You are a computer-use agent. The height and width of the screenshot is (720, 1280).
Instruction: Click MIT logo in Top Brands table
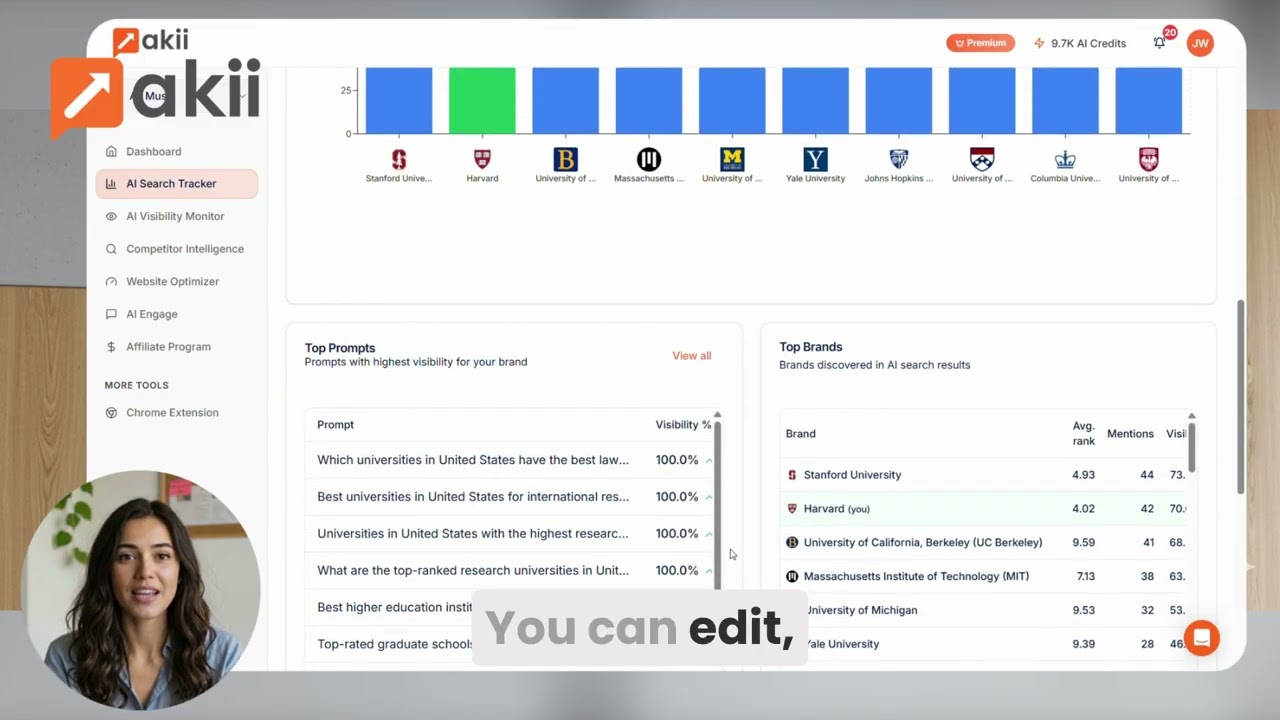point(792,577)
